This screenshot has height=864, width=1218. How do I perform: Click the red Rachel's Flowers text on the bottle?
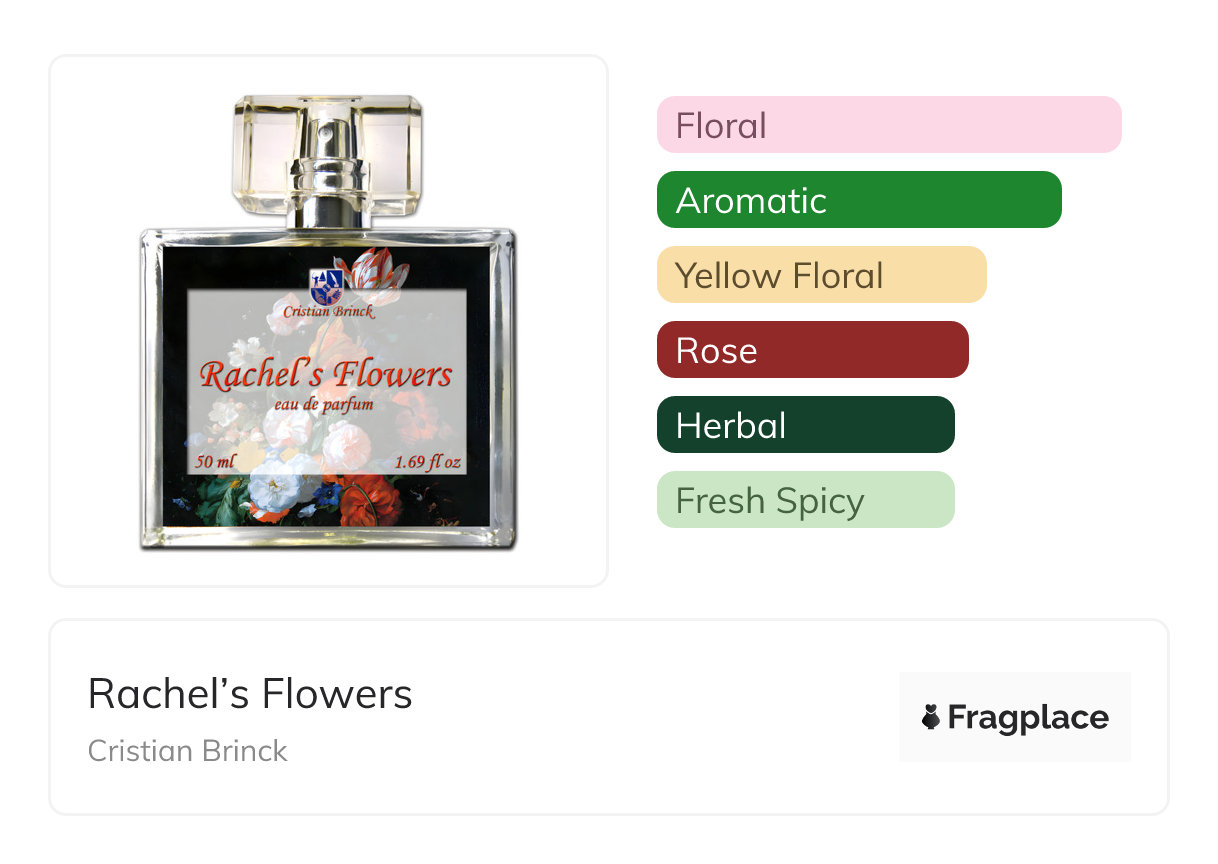pyautogui.click(x=326, y=375)
